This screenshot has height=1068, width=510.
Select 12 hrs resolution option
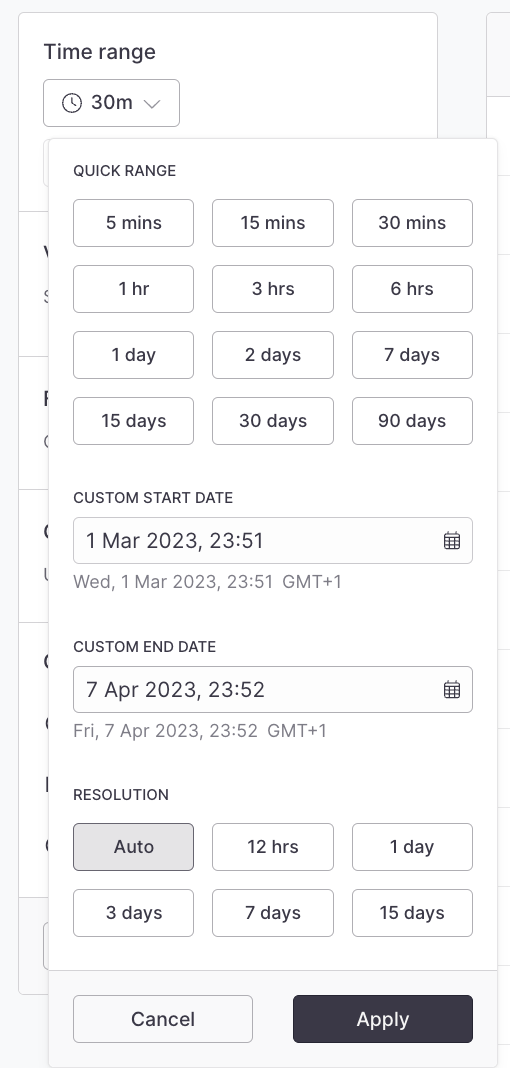coord(273,847)
